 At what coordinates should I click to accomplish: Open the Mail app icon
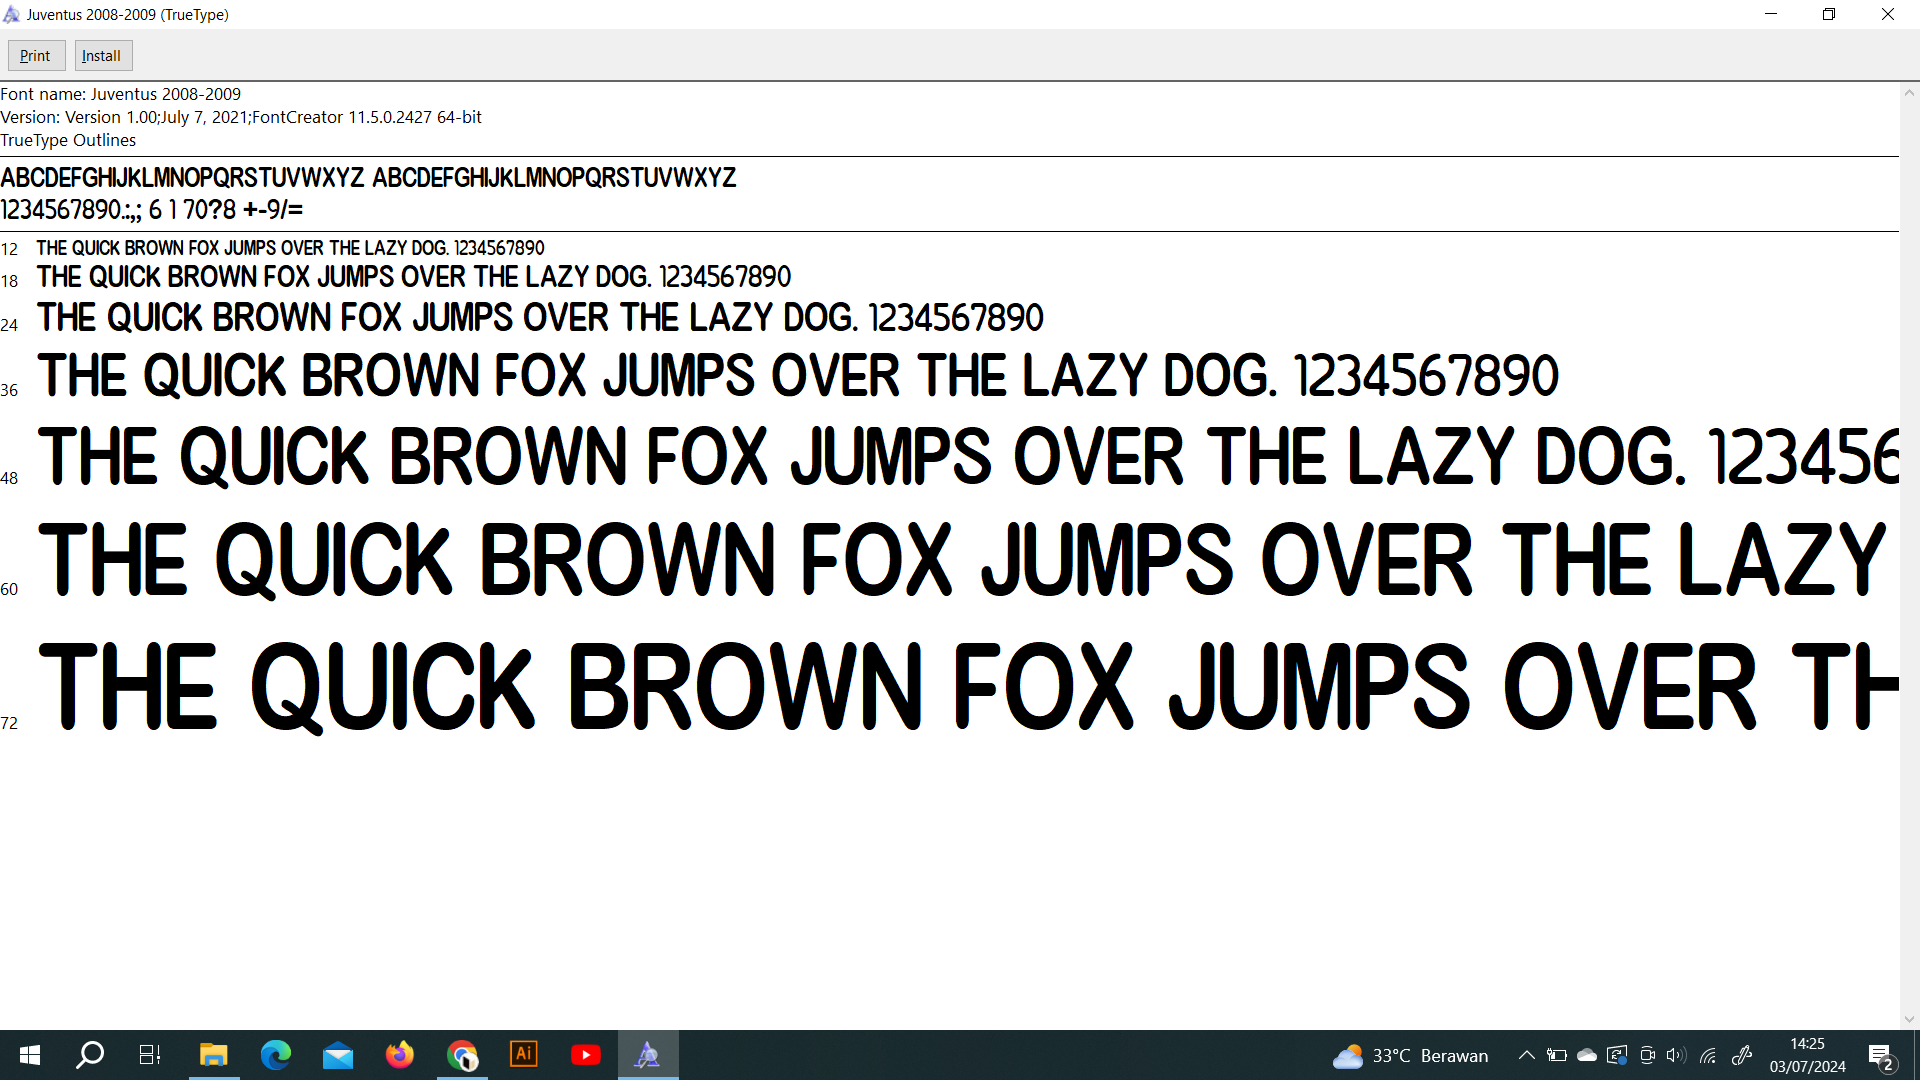coord(338,1055)
